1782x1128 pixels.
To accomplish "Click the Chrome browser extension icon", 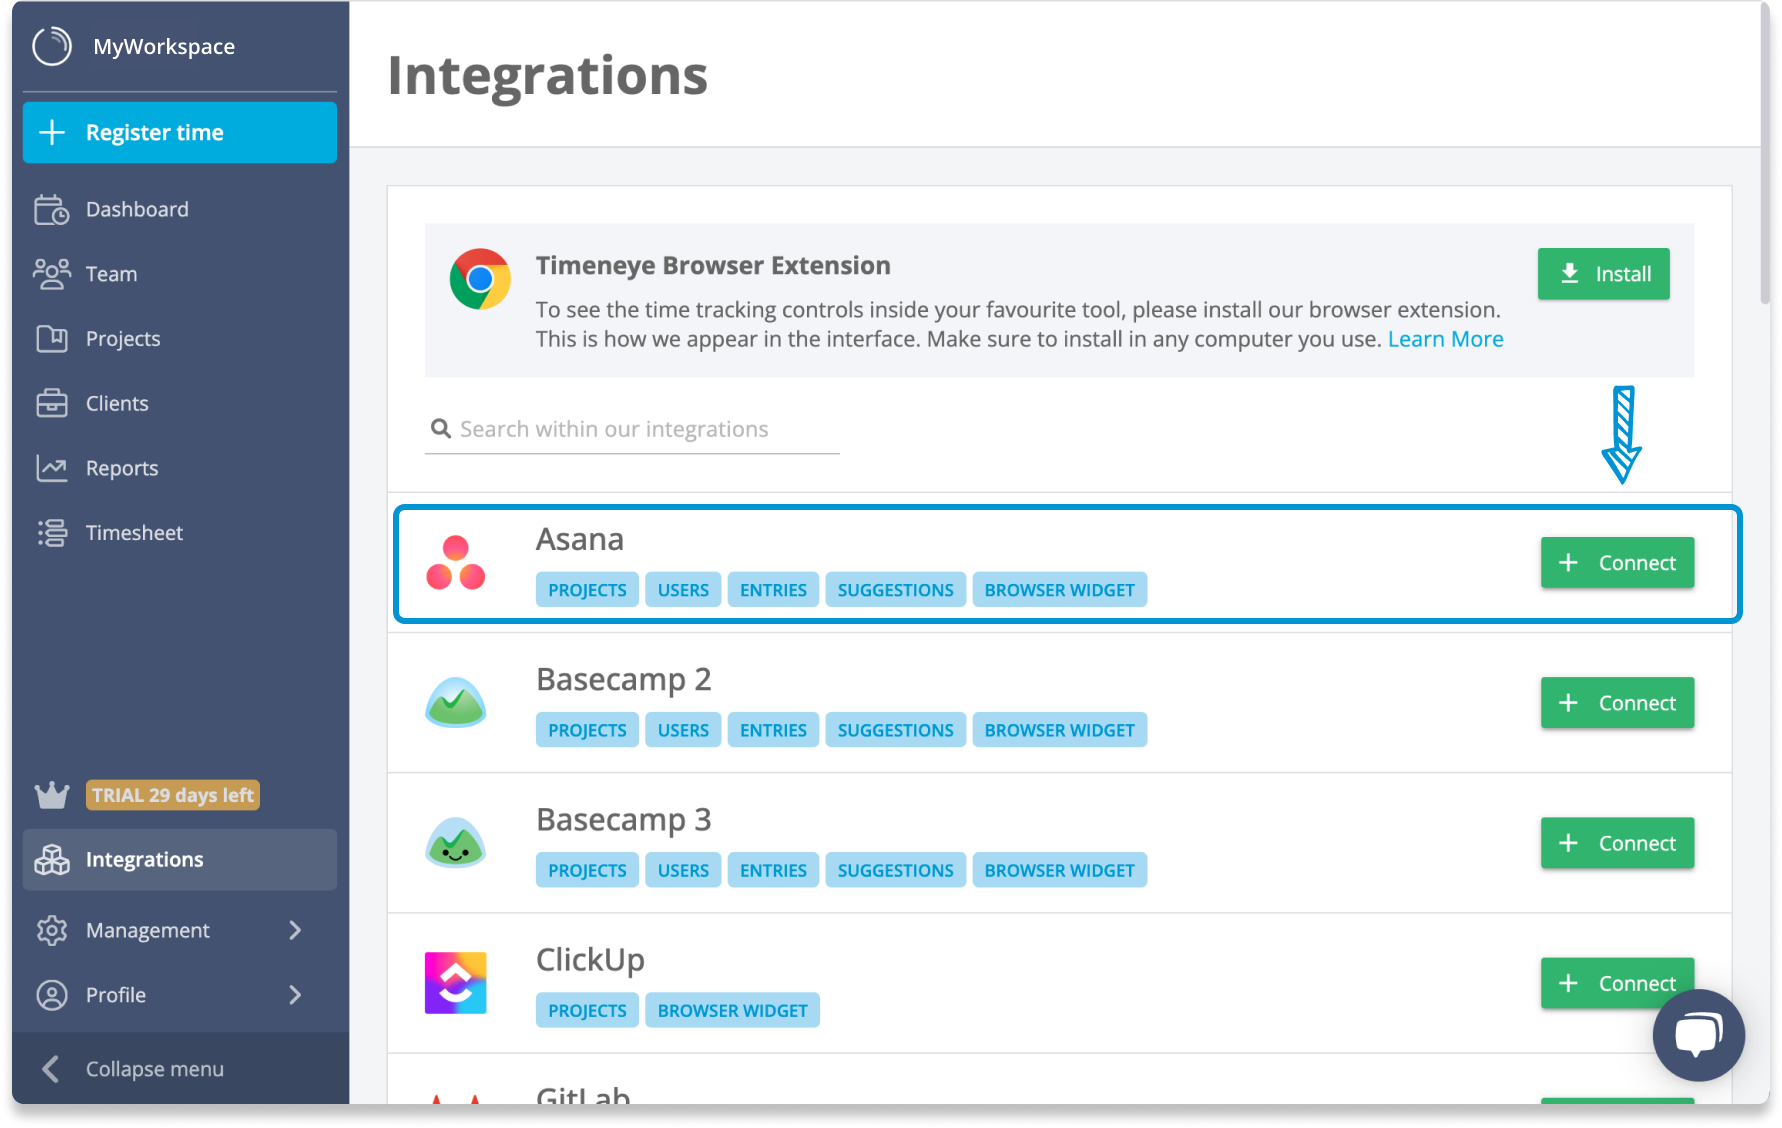I will pyautogui.click(x=480, y=279).
